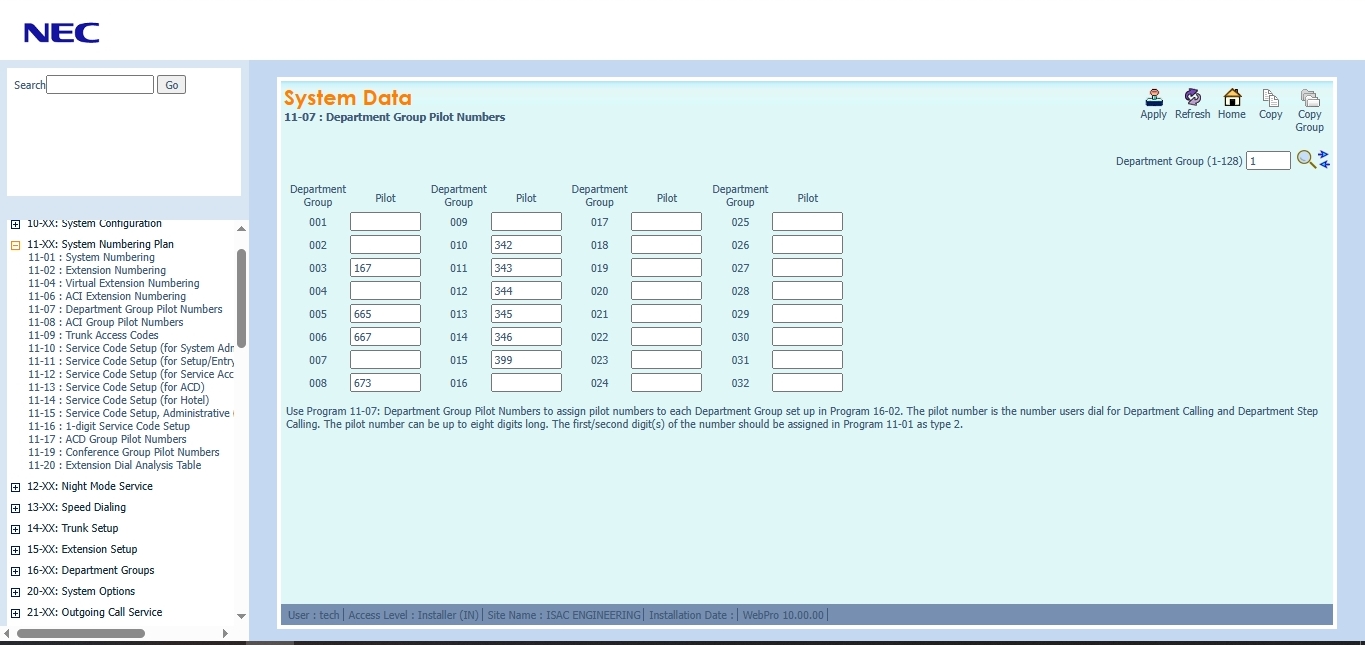Expand the 14-XX Trunk Setup node

(x=15, y=529)
